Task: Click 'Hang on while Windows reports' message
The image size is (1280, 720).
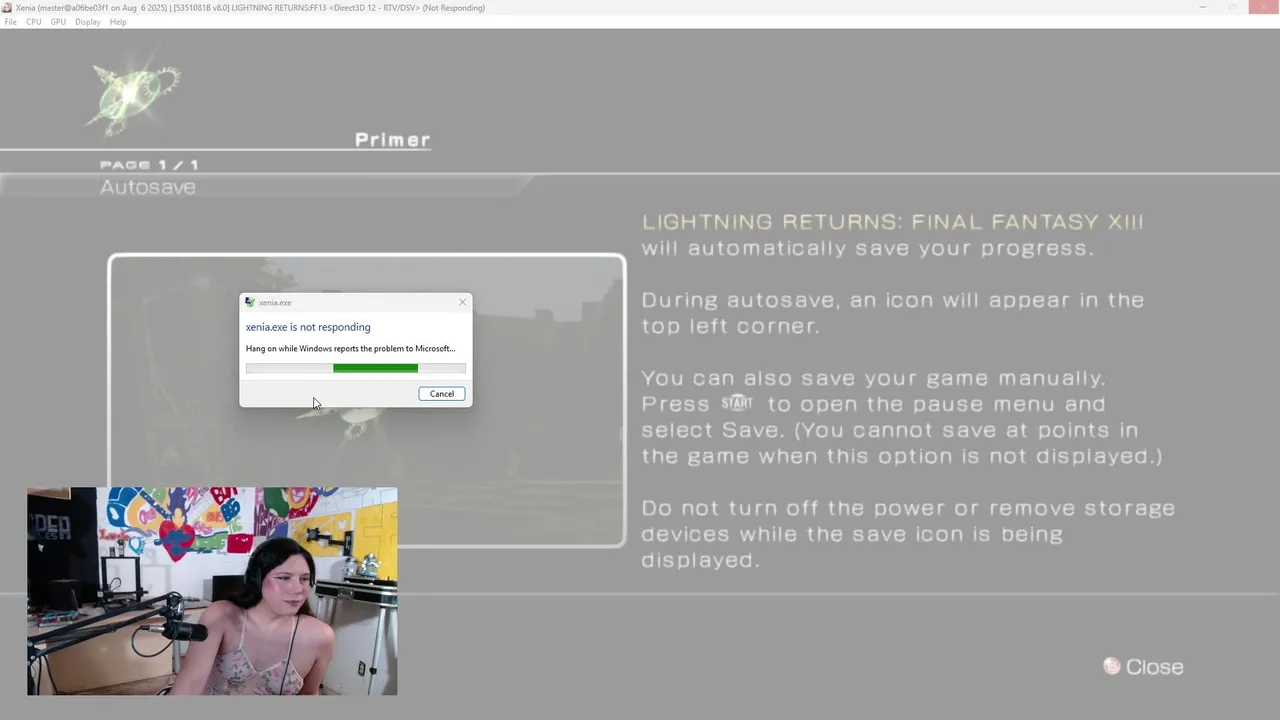Action: 350,349
